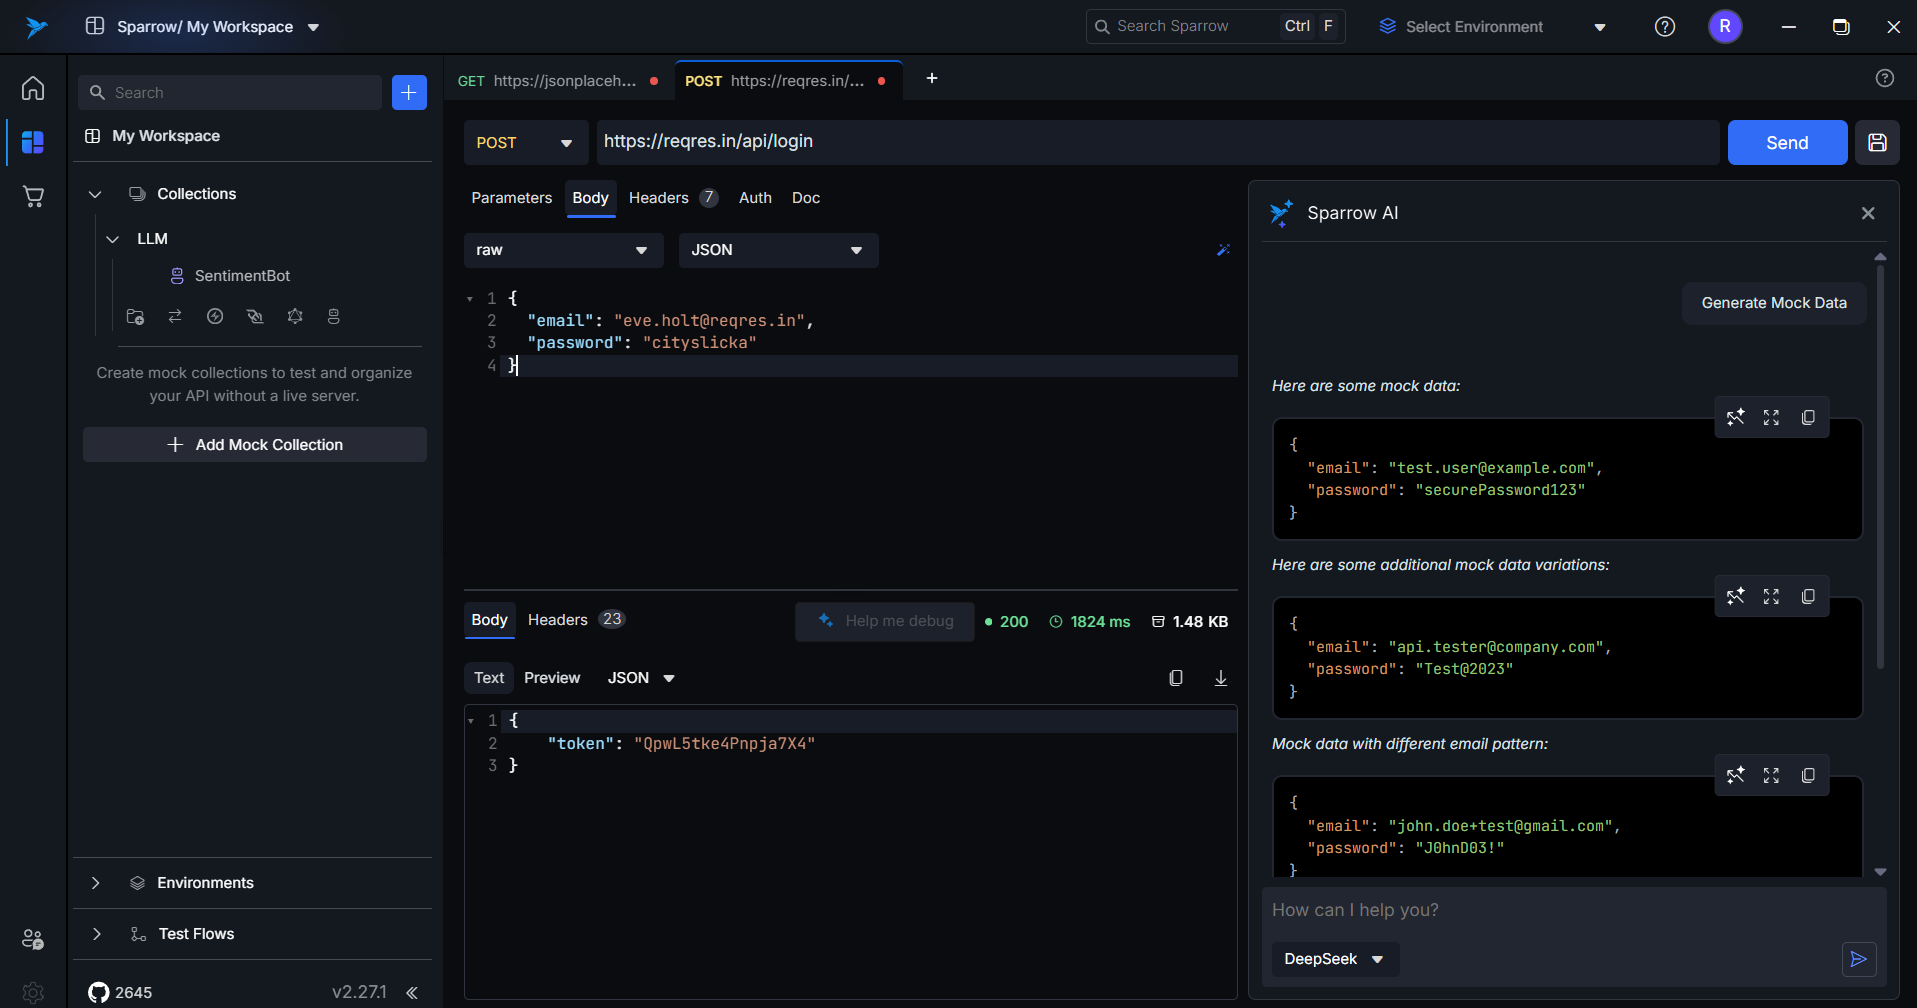Add a GraphQL request icon

click(x=295, y=316)
